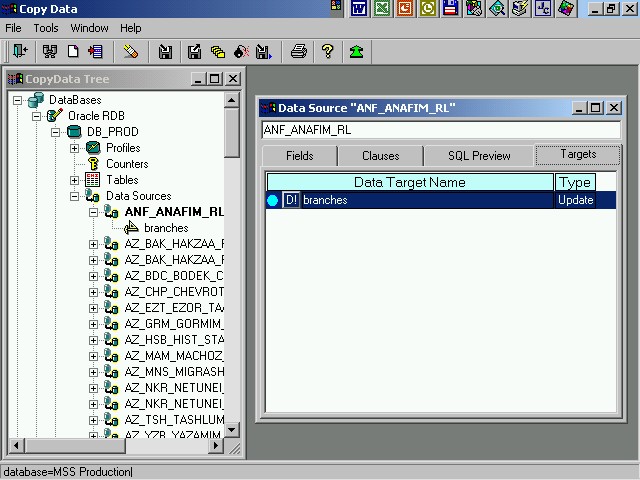640x480 pixels.
Task: Click the Print icon in the toolbar
Action: click(298, 51)
